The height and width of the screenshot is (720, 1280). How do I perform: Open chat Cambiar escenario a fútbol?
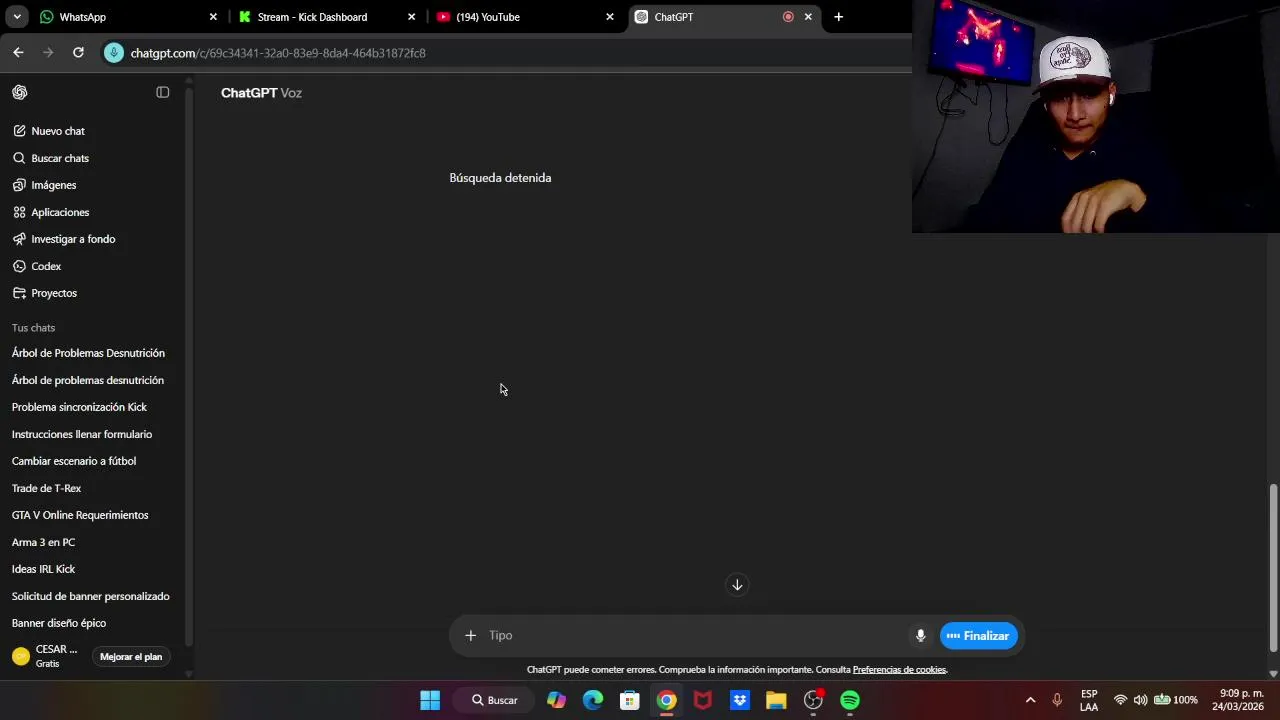coord(74,461)
